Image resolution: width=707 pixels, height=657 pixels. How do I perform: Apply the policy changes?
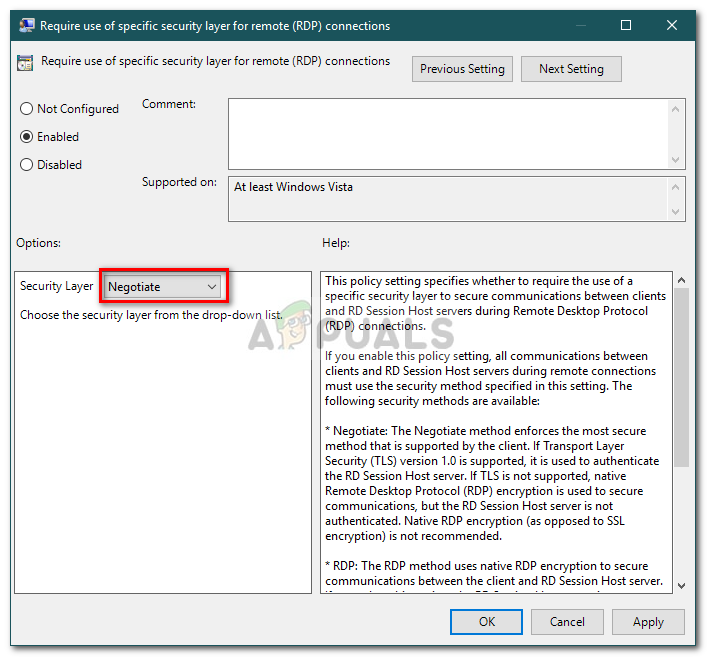pos(648,622)
